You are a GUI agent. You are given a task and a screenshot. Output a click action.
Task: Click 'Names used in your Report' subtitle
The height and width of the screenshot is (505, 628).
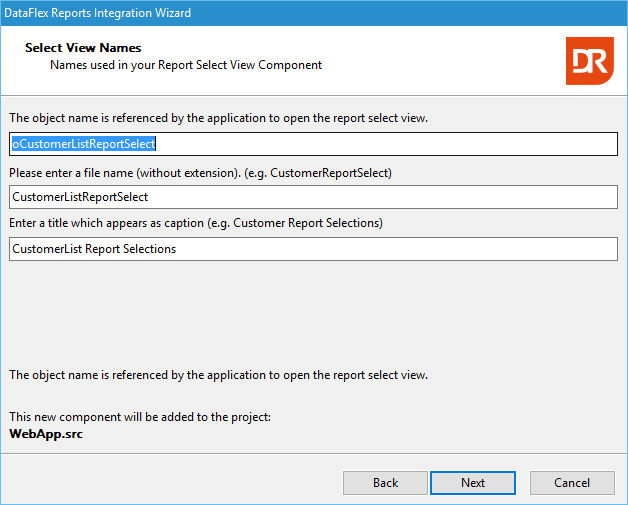tap(186, 65)
